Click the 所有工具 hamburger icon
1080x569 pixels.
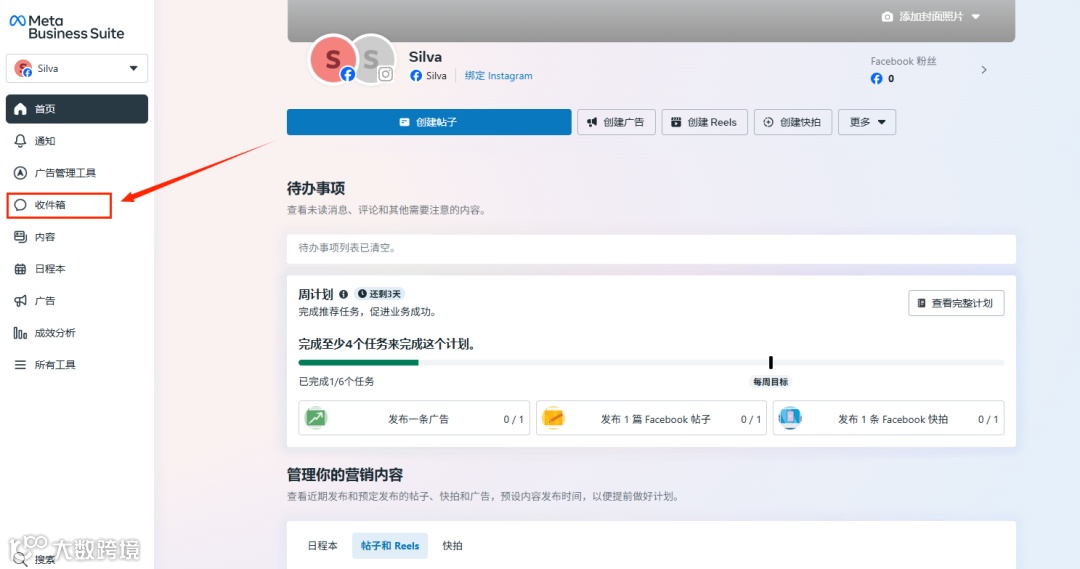point(21,364)
